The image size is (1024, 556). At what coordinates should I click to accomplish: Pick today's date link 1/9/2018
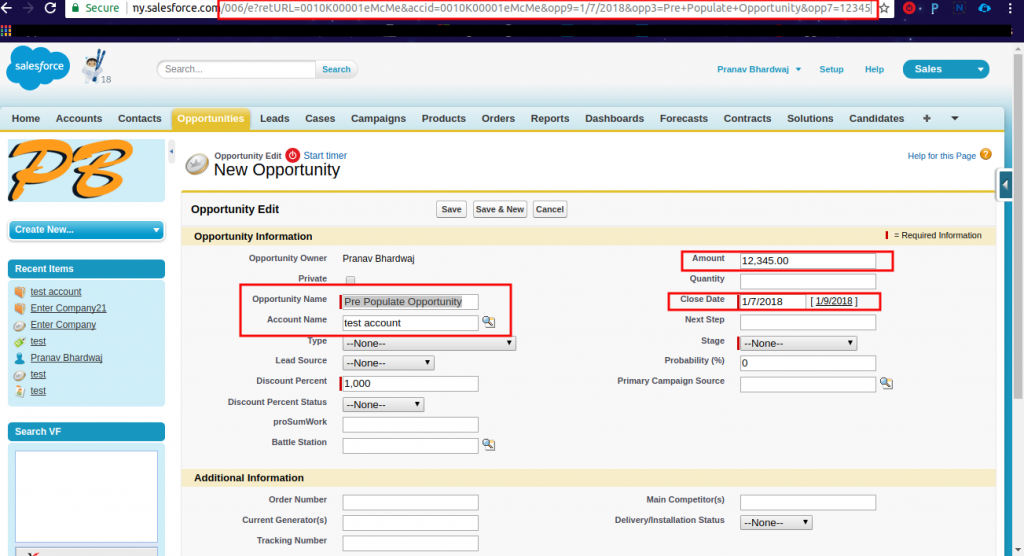click(834, 301)
